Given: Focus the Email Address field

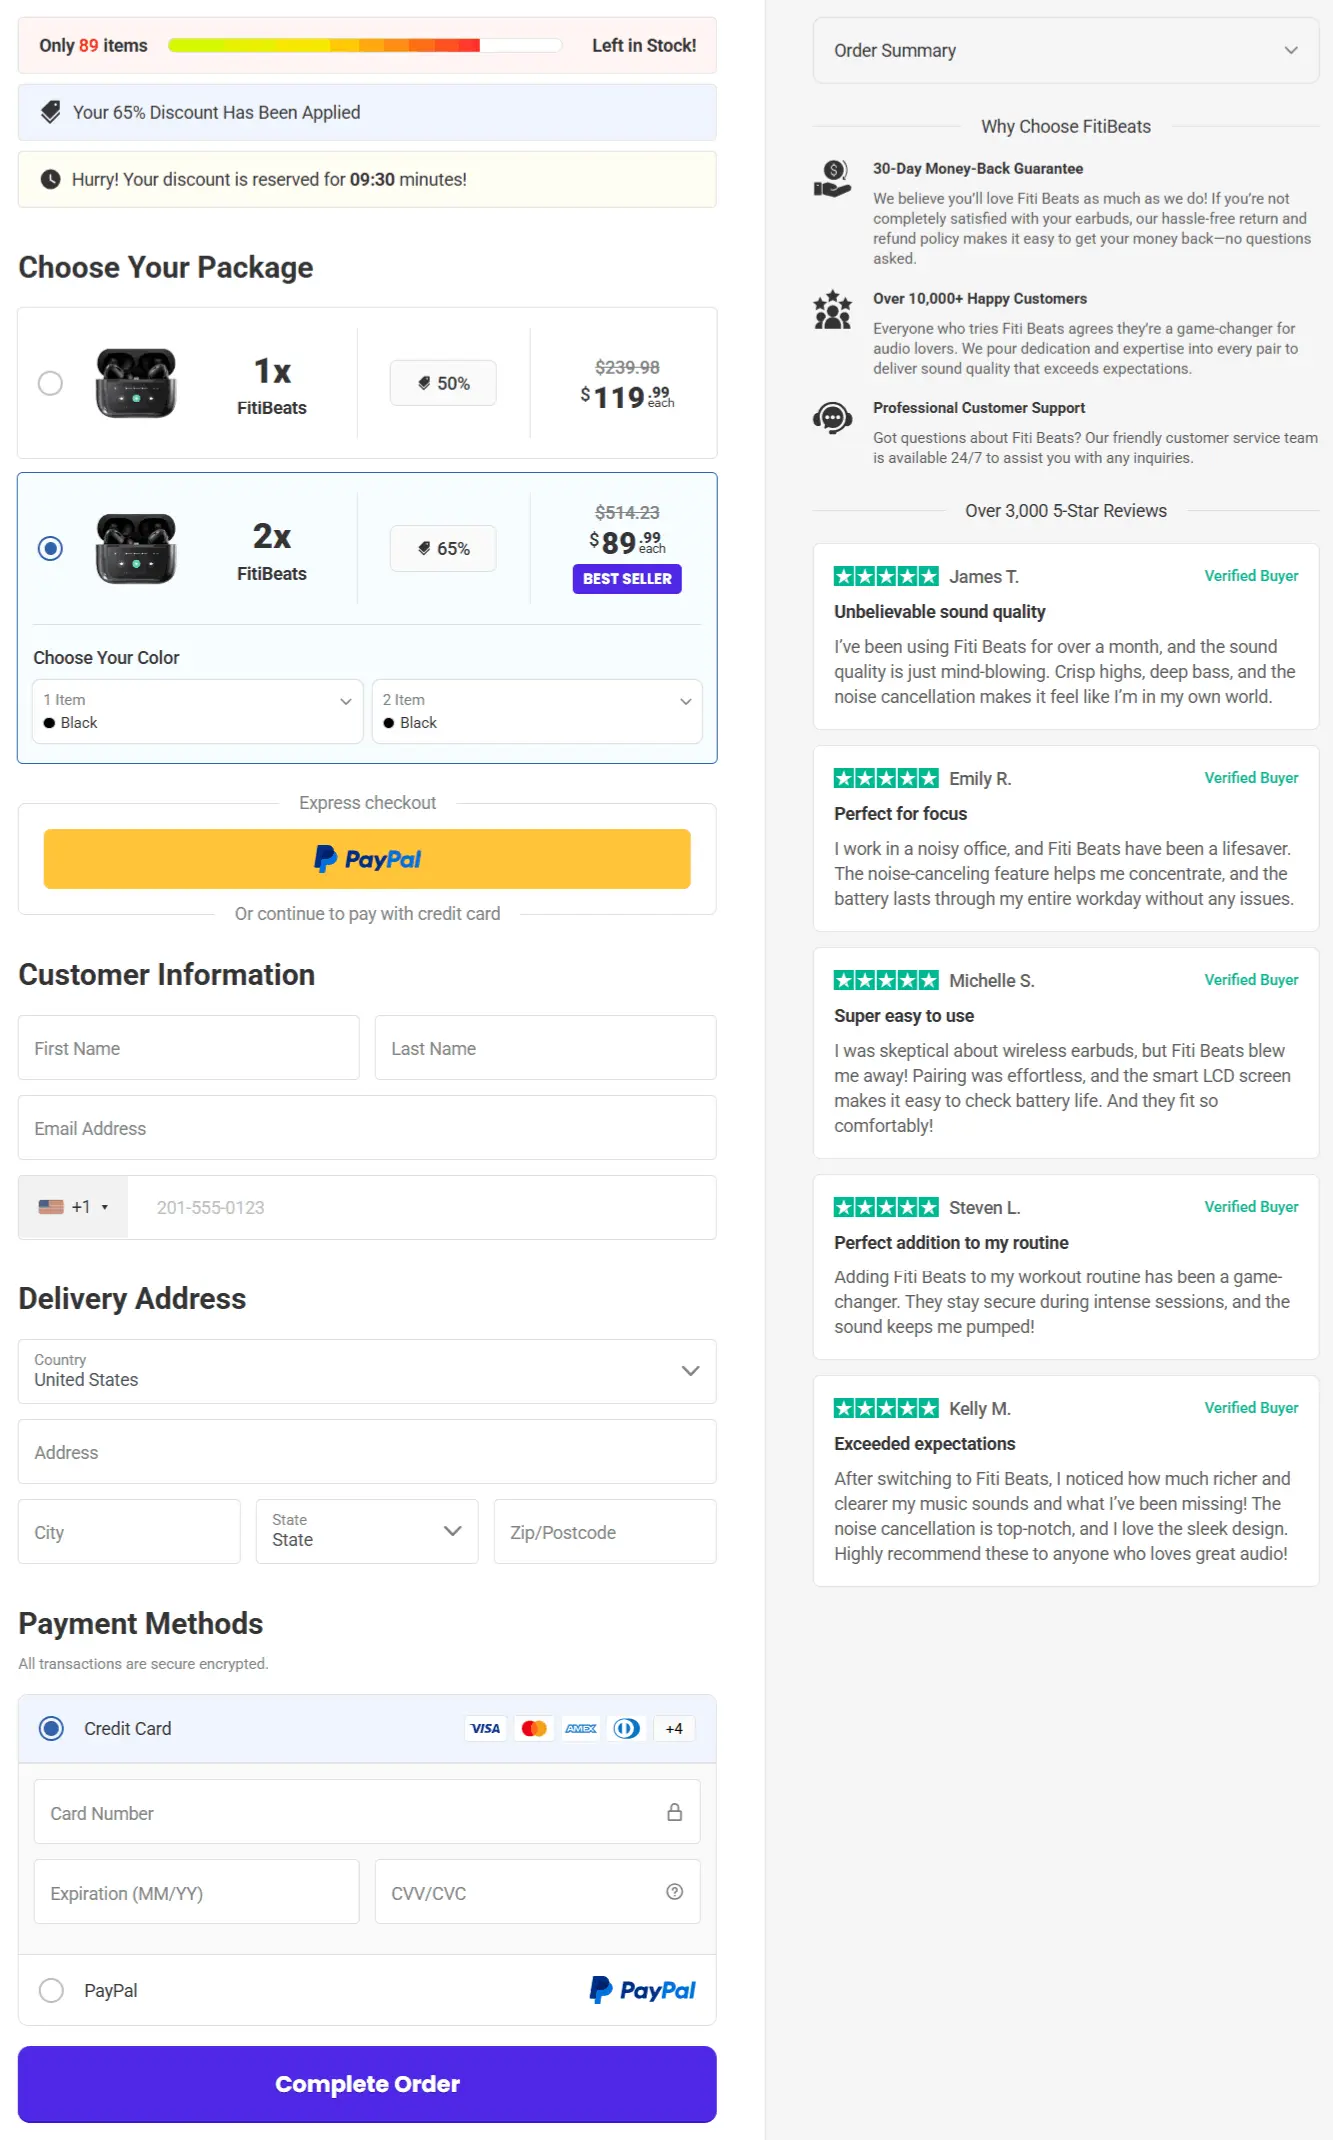Looking at the screenshot, I should click(x=367, y=1128).
